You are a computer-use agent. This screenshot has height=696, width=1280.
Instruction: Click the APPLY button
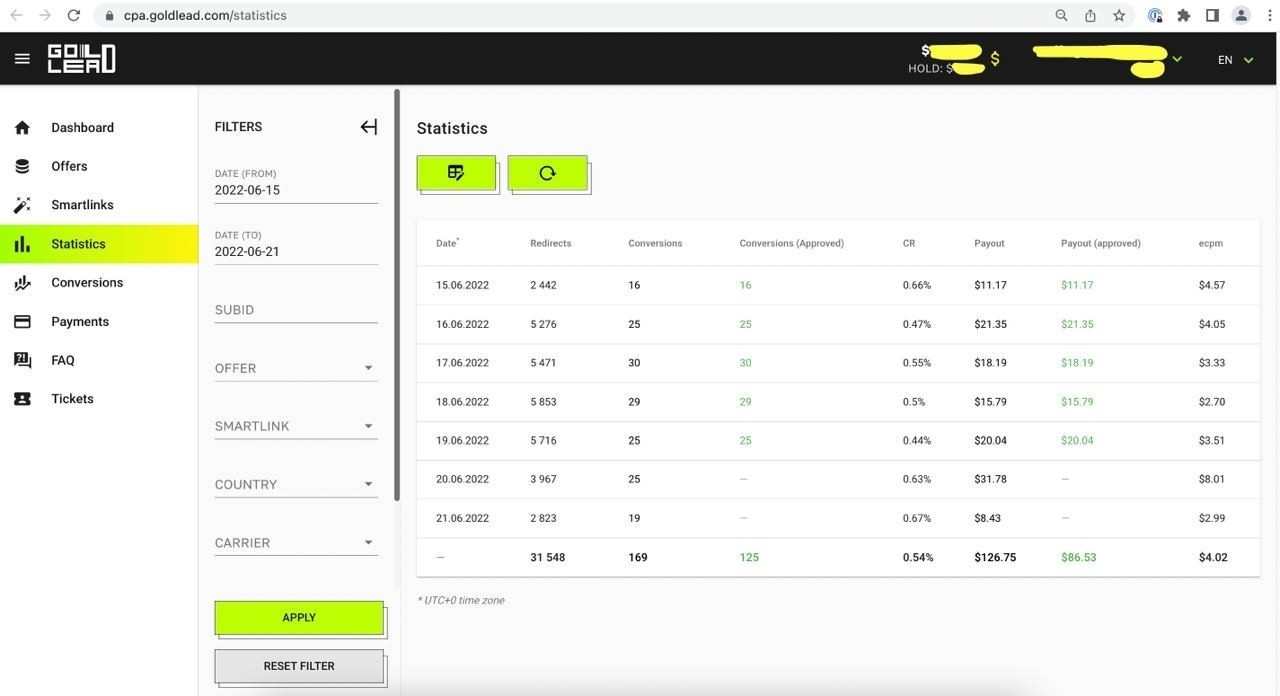(x=299, y=618)
